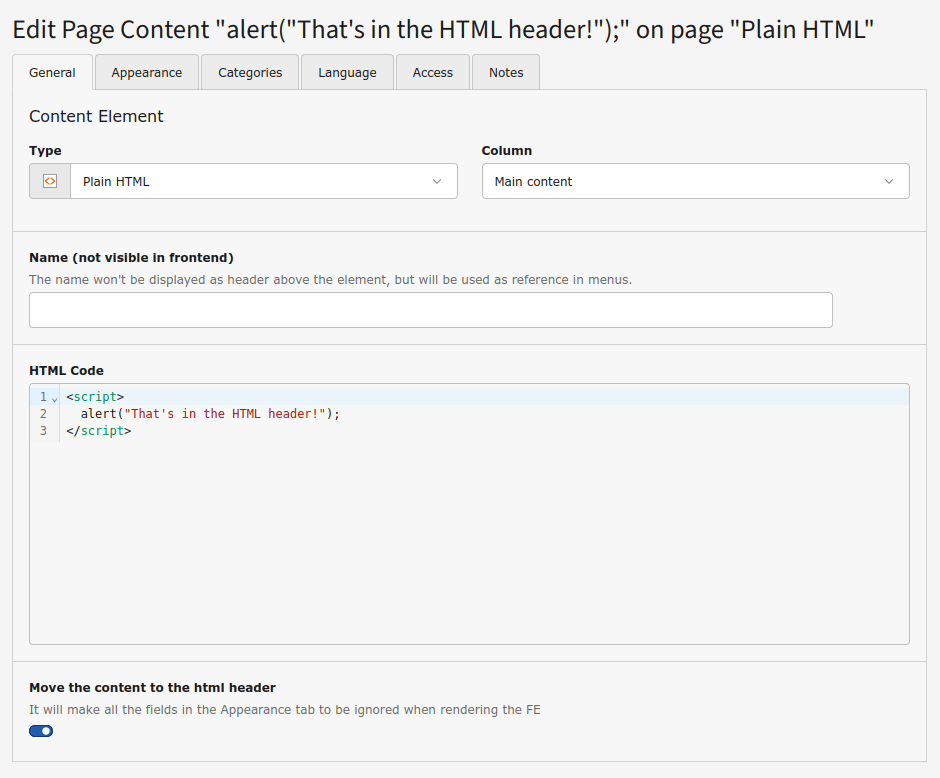
Task: Disable the move content to html header toggle
Action: [41, 731]
